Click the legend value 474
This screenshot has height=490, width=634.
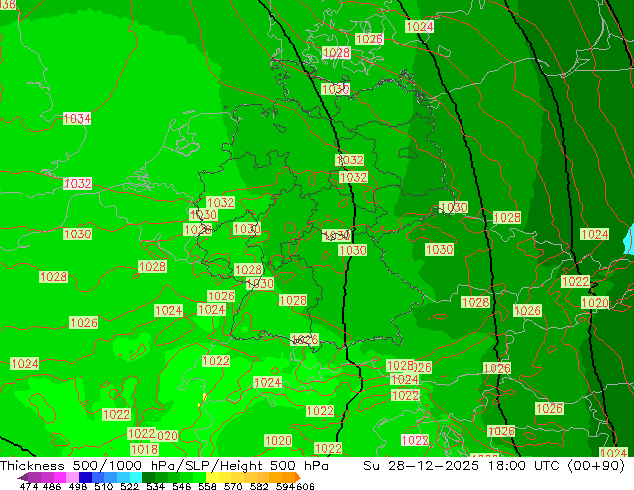tap(29, 486)
